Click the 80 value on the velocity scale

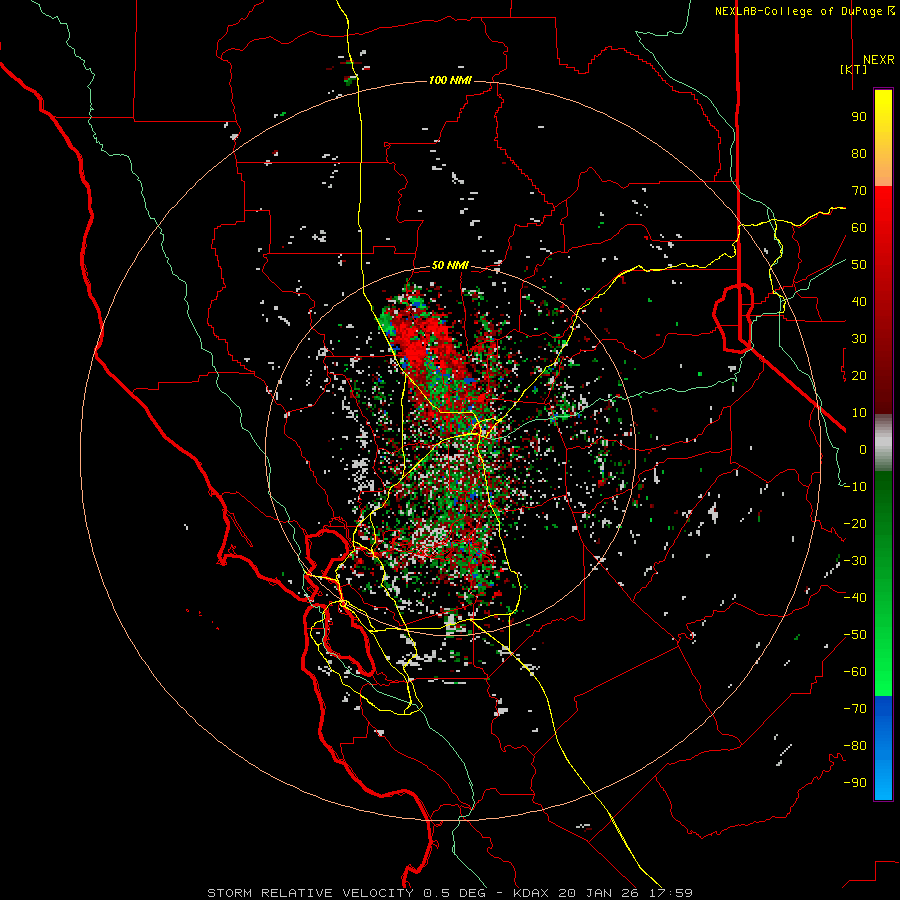[x=859, y=154]
